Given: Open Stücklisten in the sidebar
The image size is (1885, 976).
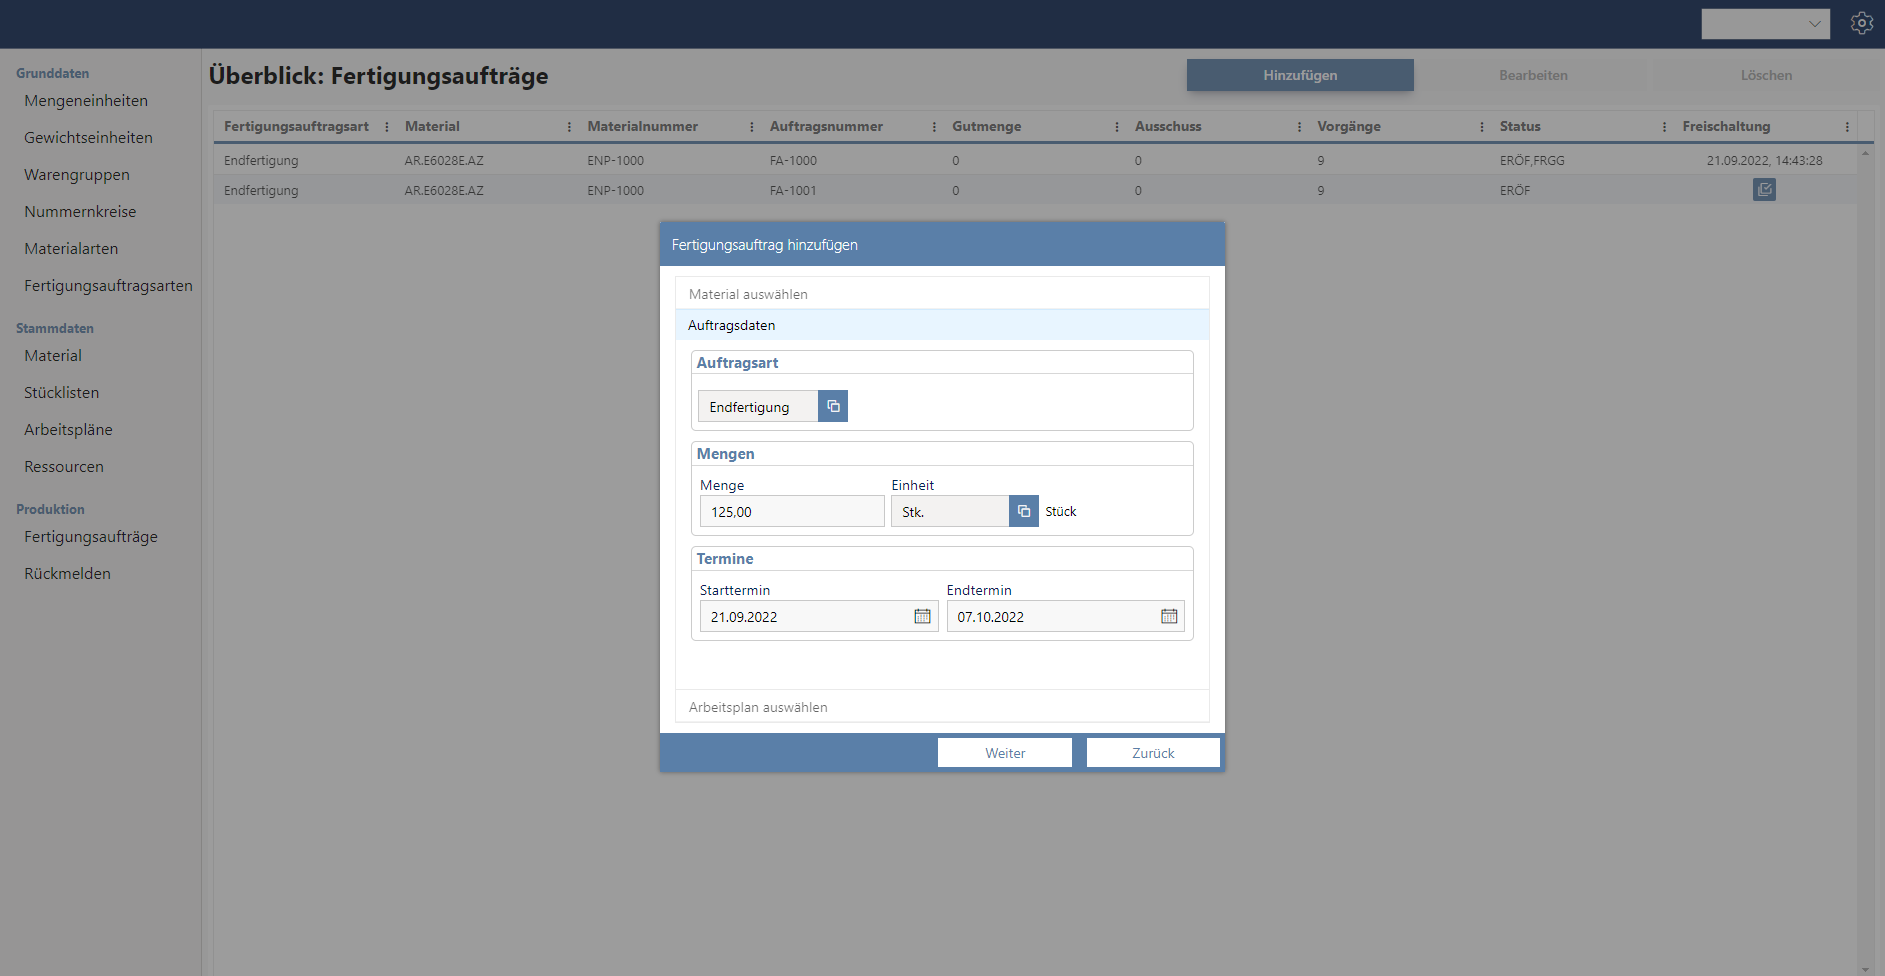Looking at the screenshot, I should pyautogui.click(x=62, y=393).
